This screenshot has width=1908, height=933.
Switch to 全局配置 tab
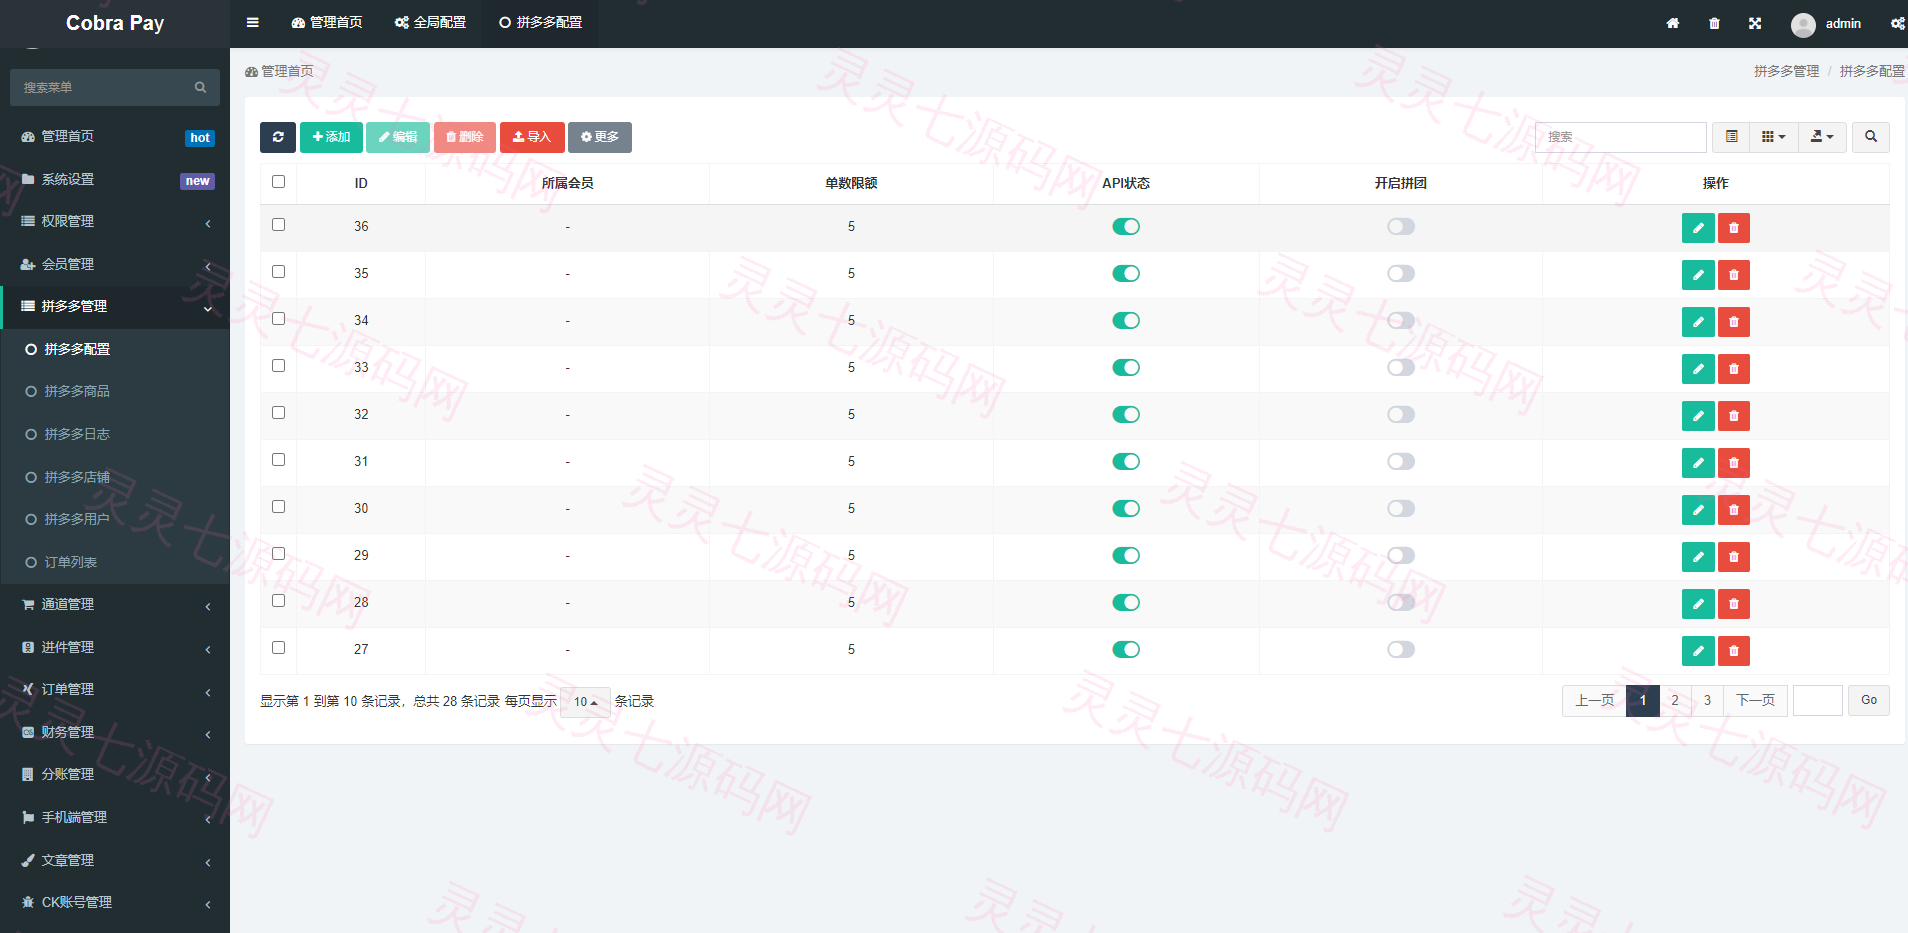pos(430,23)
